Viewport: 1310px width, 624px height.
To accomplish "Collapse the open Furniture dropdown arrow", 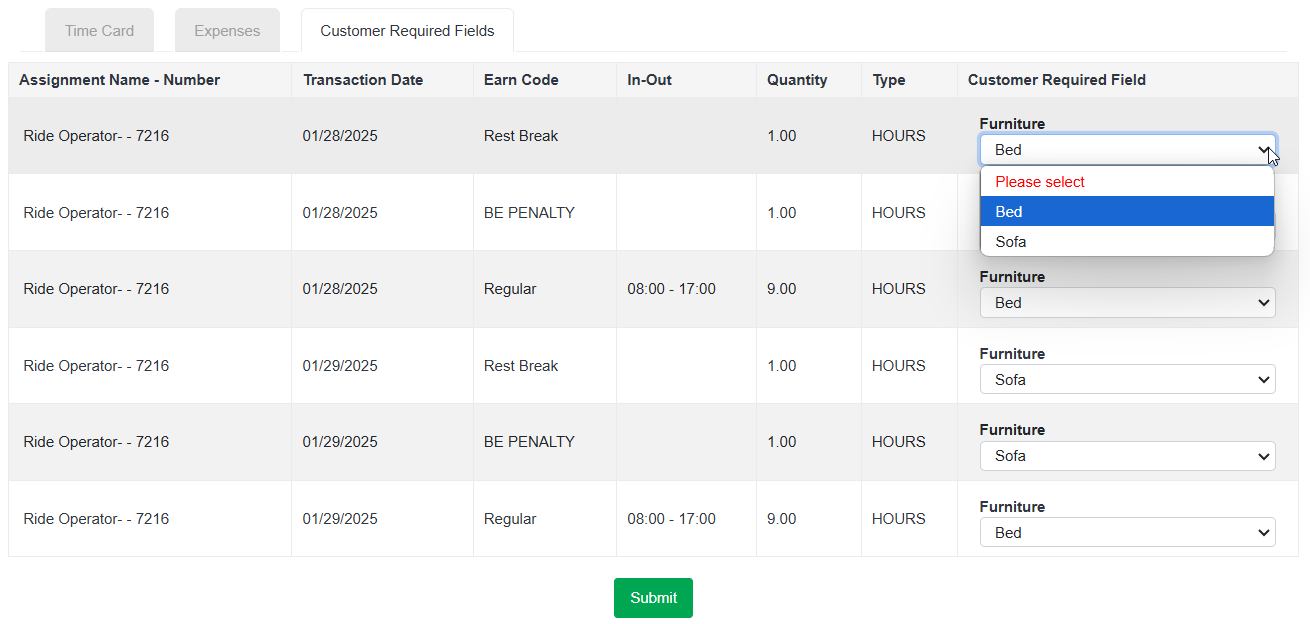I will (x=1263, y=150).
